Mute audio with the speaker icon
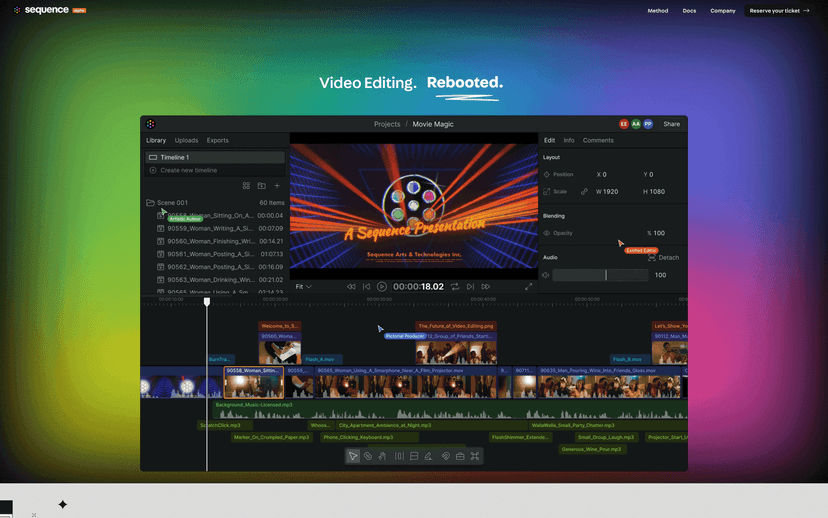This screenshot has height=518, width=828. coord(546,275)
